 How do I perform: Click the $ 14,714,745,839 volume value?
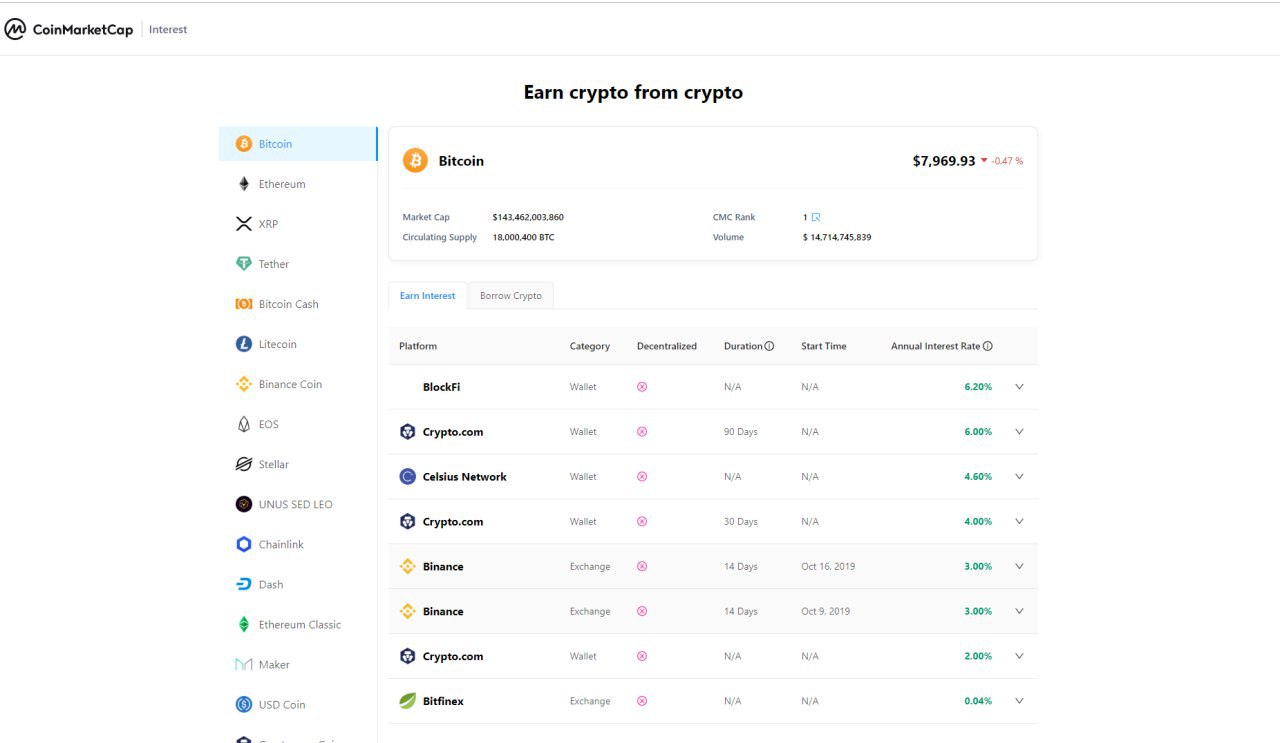837,237
